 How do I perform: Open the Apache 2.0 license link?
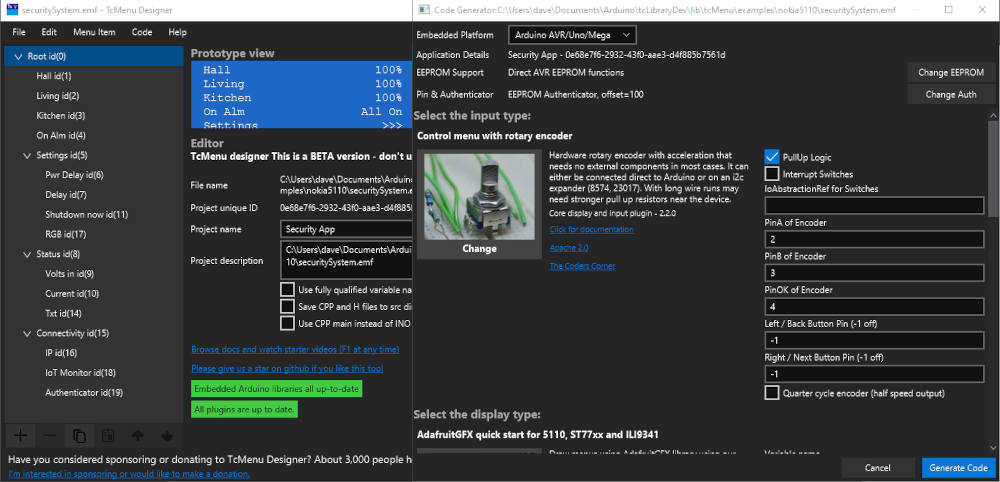pyautogui.click(x=569, y=247)
